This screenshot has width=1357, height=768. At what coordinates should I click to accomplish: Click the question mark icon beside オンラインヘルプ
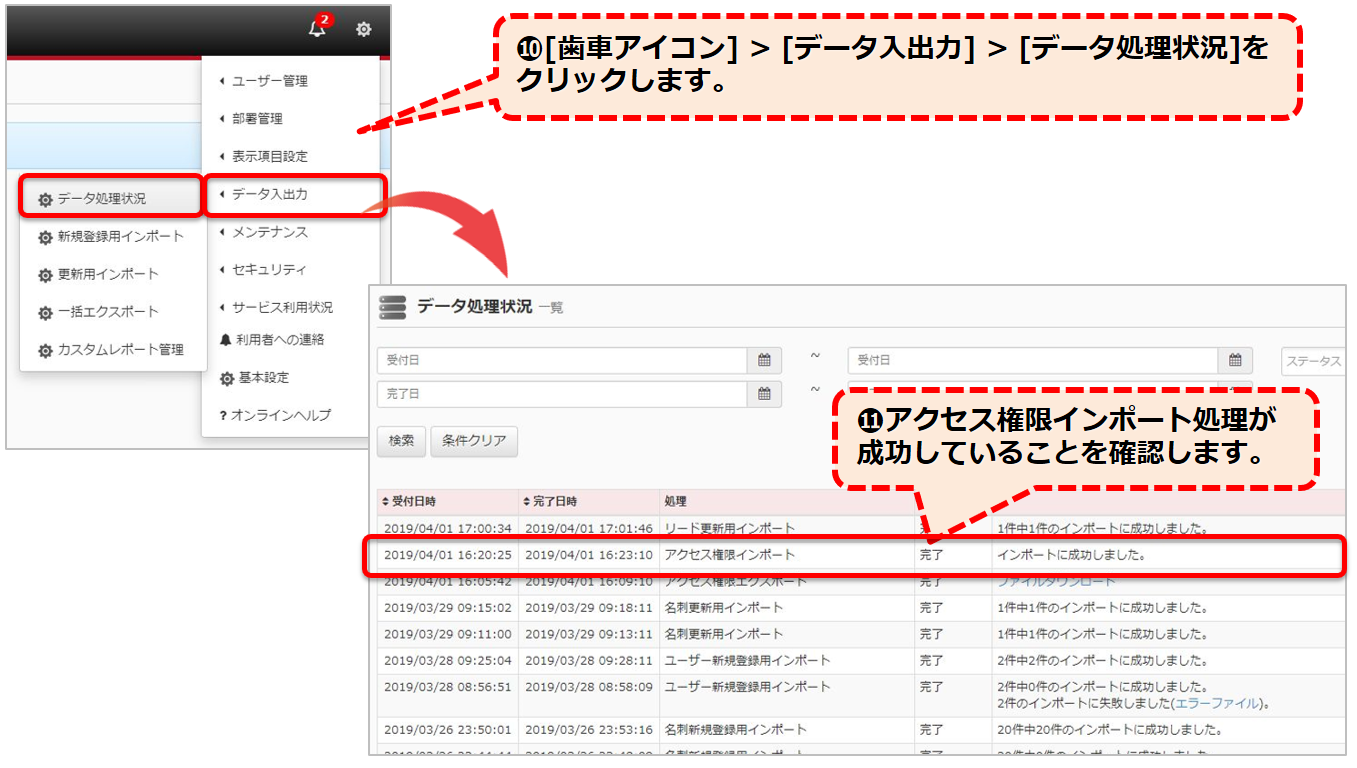223,415
